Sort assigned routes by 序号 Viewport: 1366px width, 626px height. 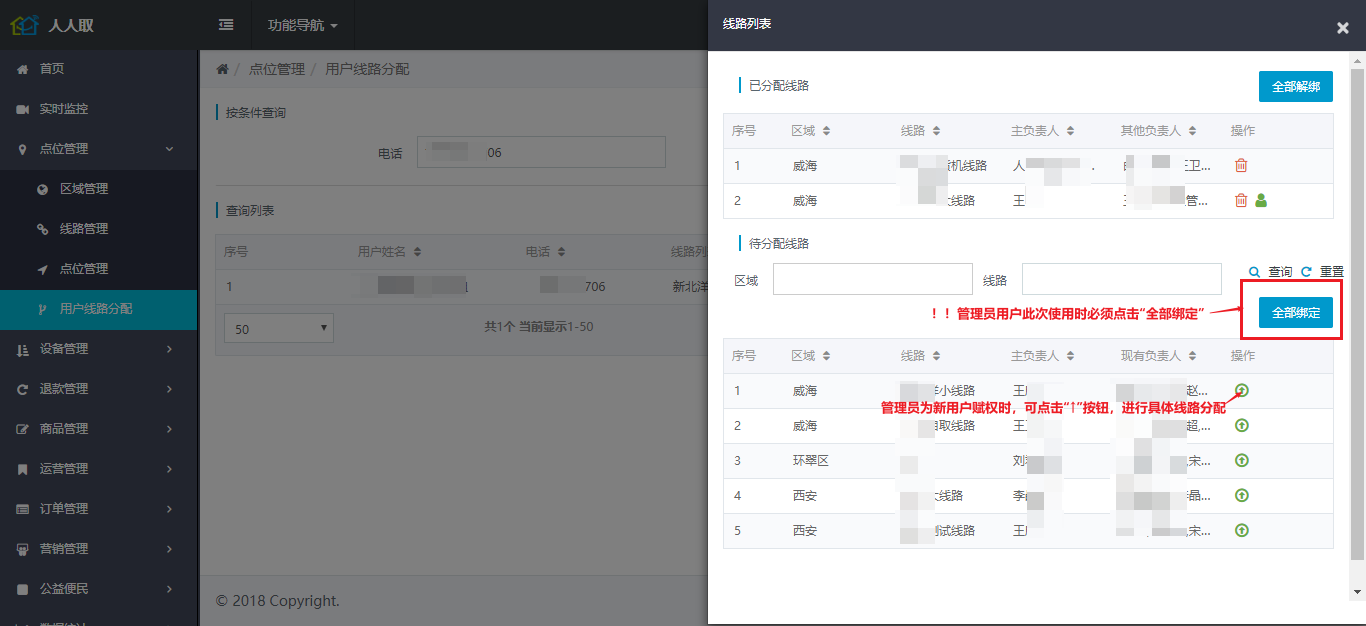pyautogui.click(x=744, y=131)
